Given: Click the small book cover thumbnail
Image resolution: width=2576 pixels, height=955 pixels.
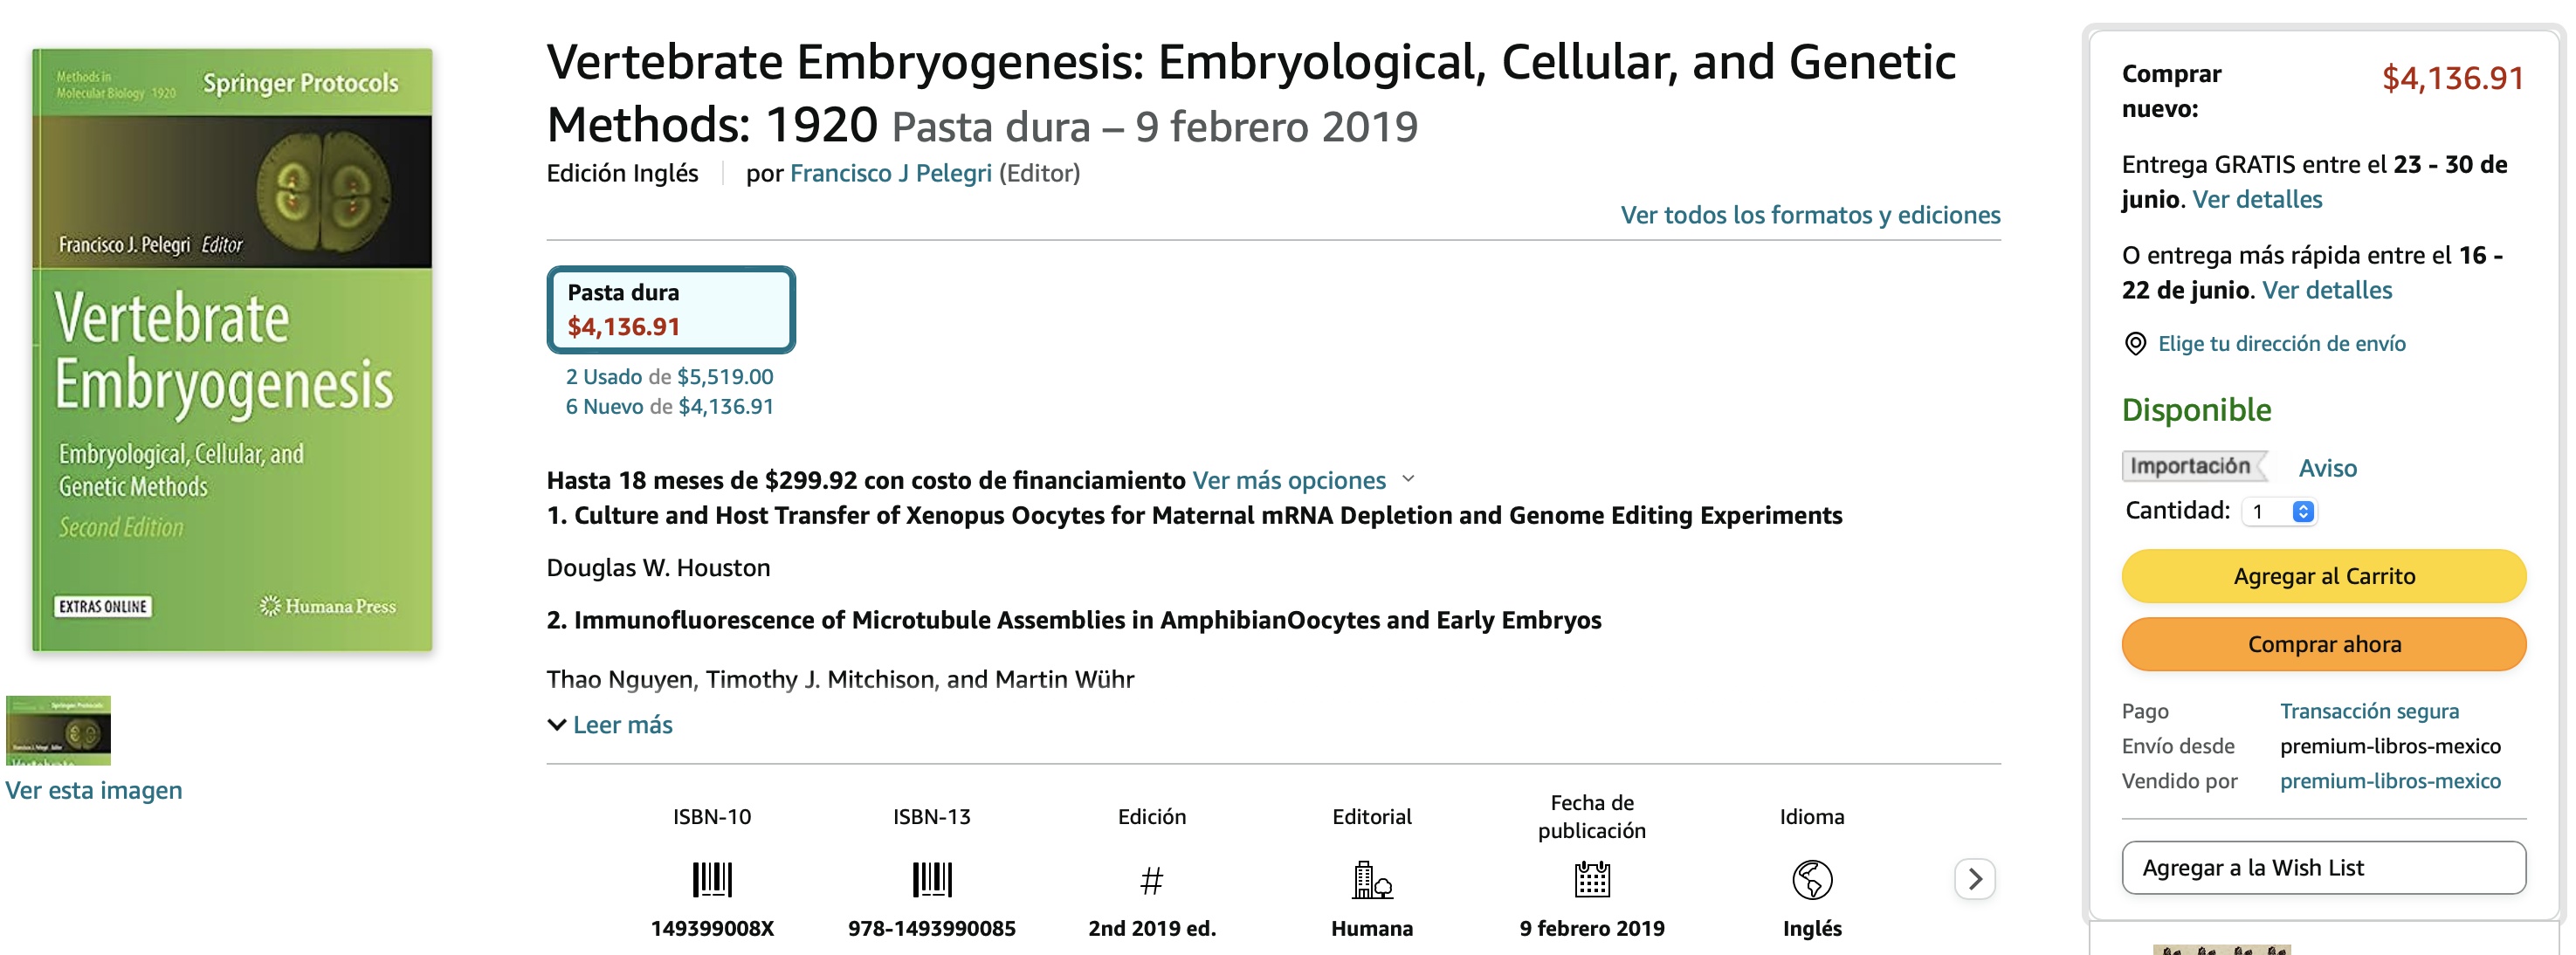Looking at the screenshot, I should click(58, 730).
